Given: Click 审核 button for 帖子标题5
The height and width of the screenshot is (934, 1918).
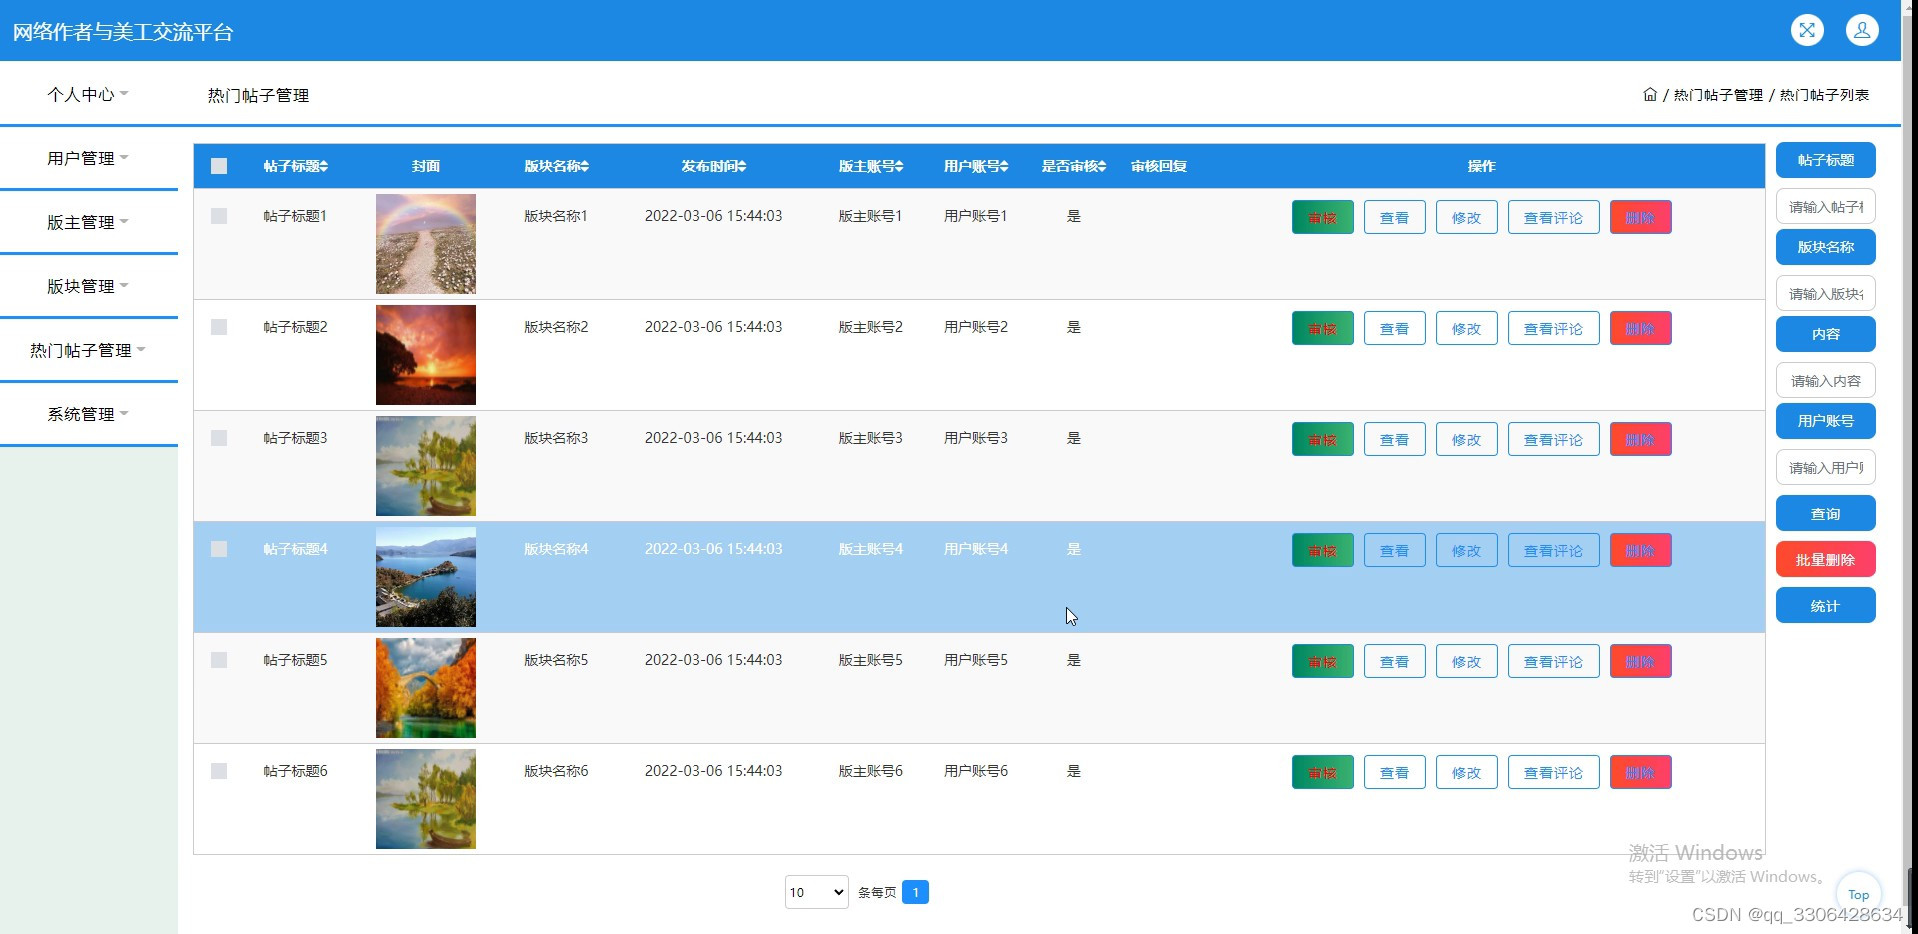Looking at the screenshot, I should [x=1322, y=661].
